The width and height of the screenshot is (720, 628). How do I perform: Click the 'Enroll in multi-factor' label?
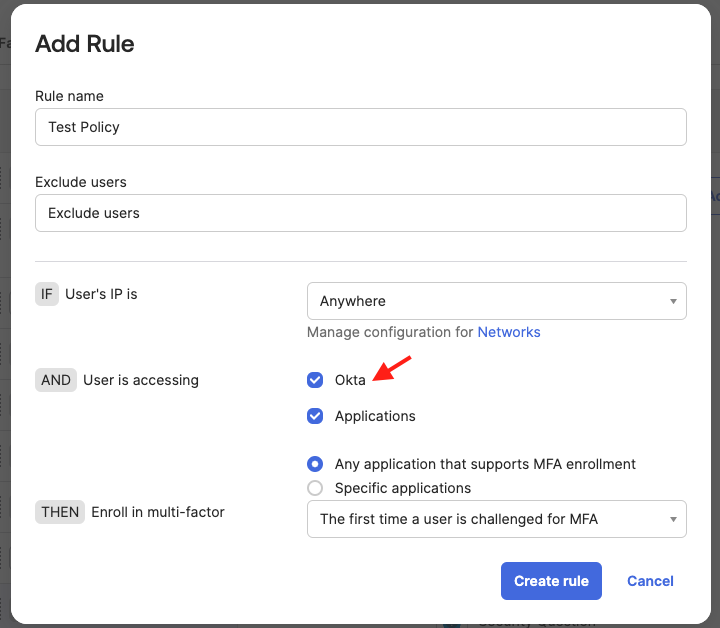[158, 512]
